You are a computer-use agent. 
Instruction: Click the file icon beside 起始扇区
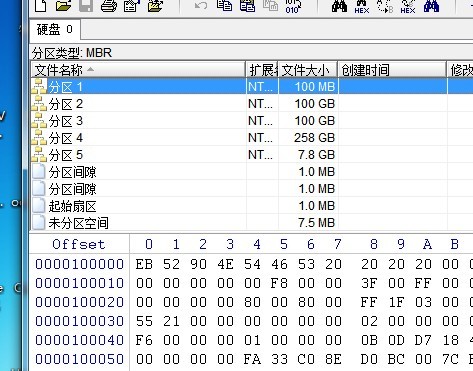39,206
